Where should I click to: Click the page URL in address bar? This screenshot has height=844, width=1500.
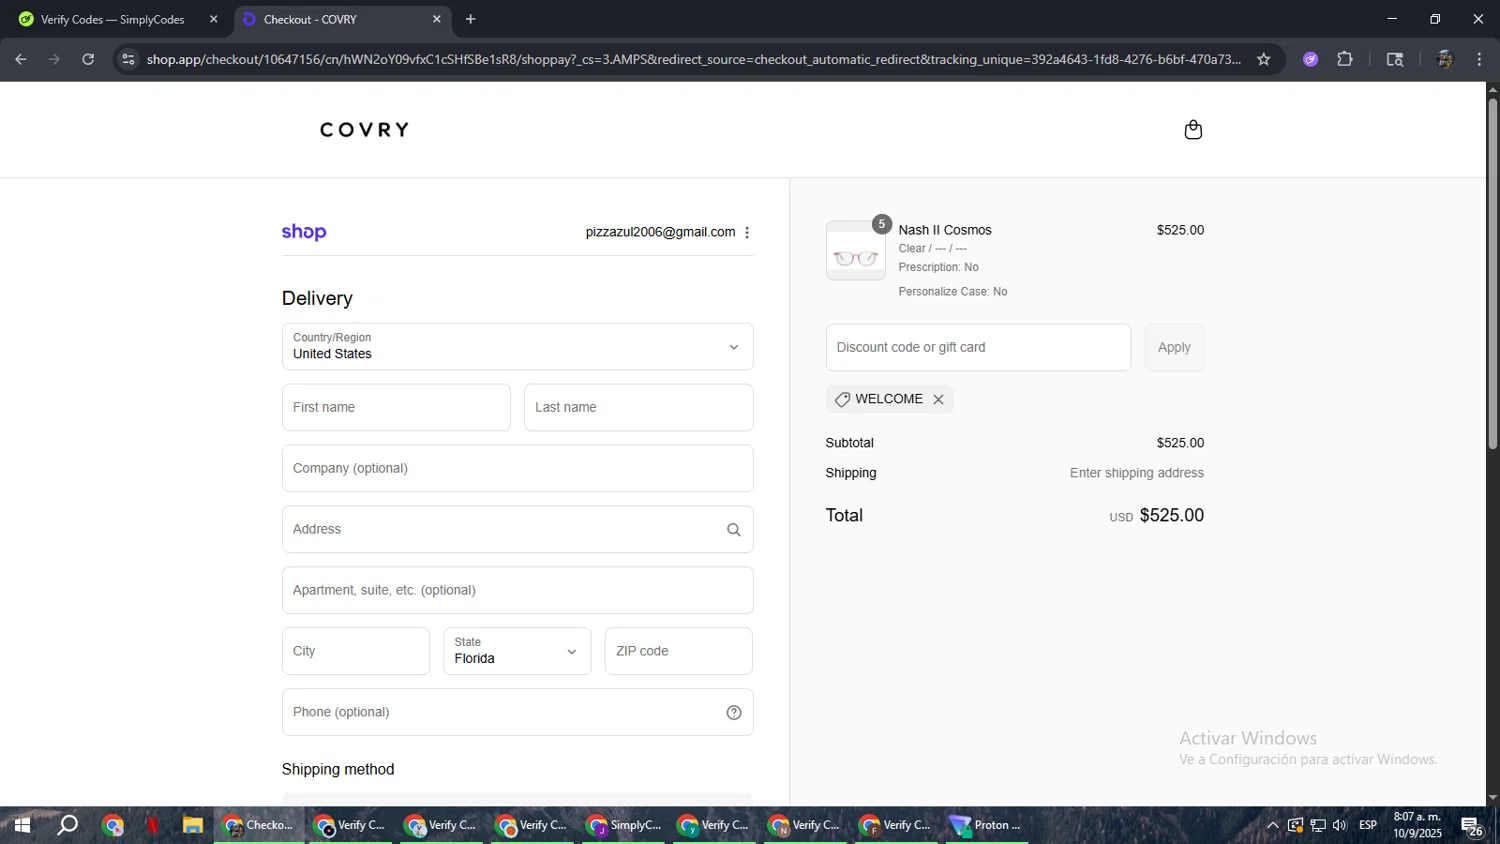693,59
